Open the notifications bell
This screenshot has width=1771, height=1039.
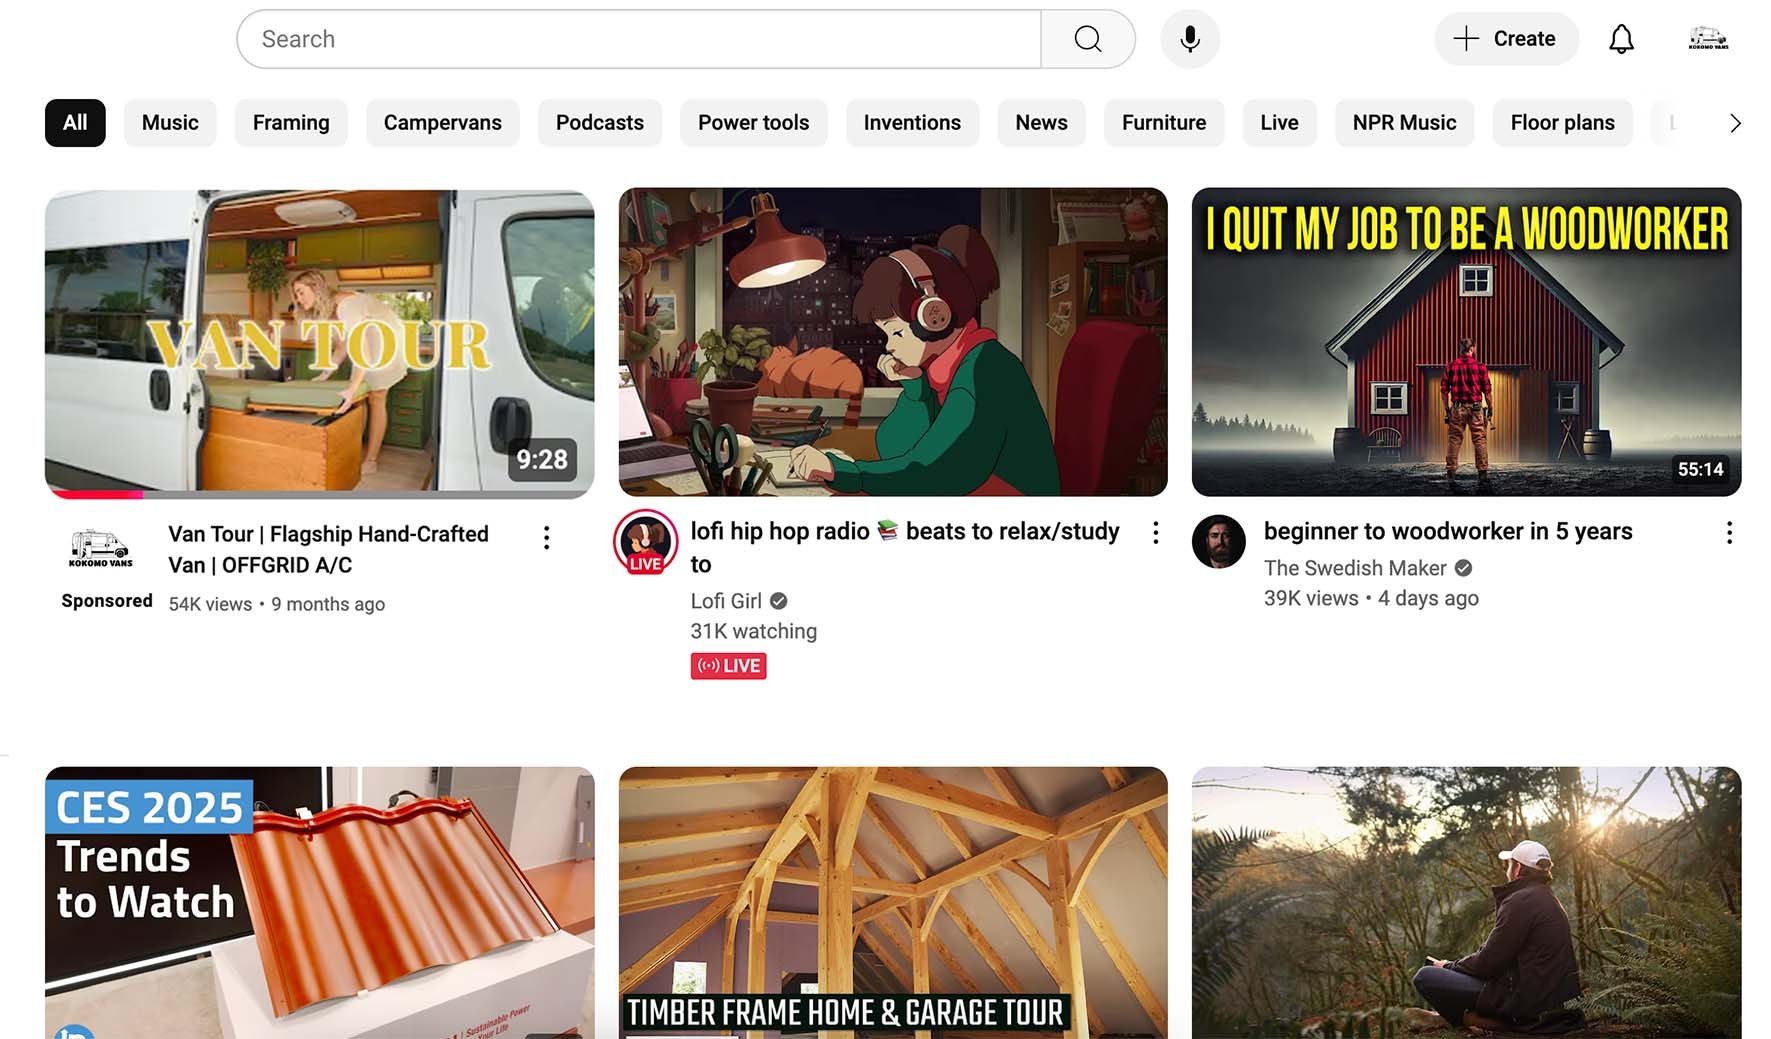pos(1621,39)
